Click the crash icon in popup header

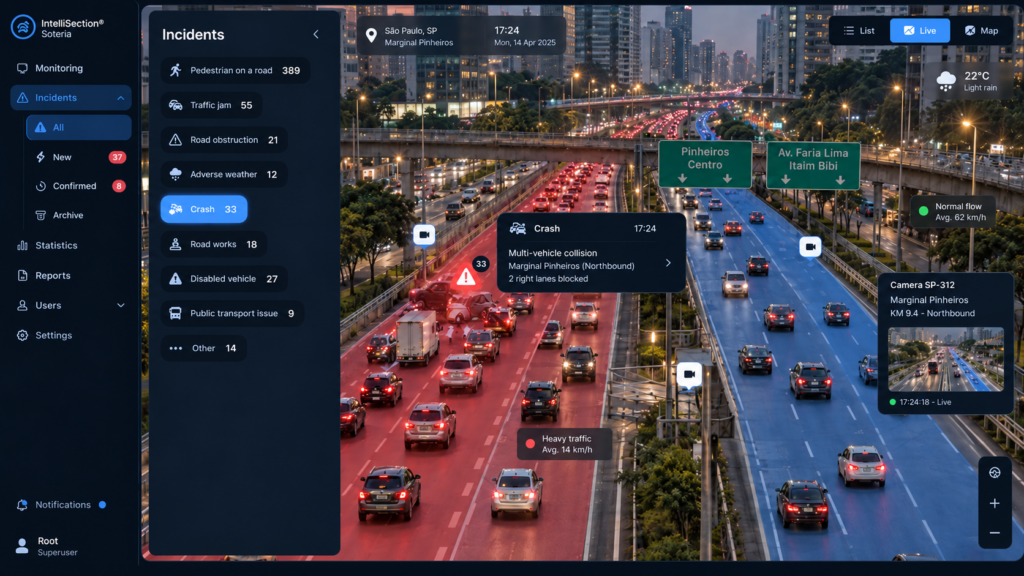click(518, 229)
